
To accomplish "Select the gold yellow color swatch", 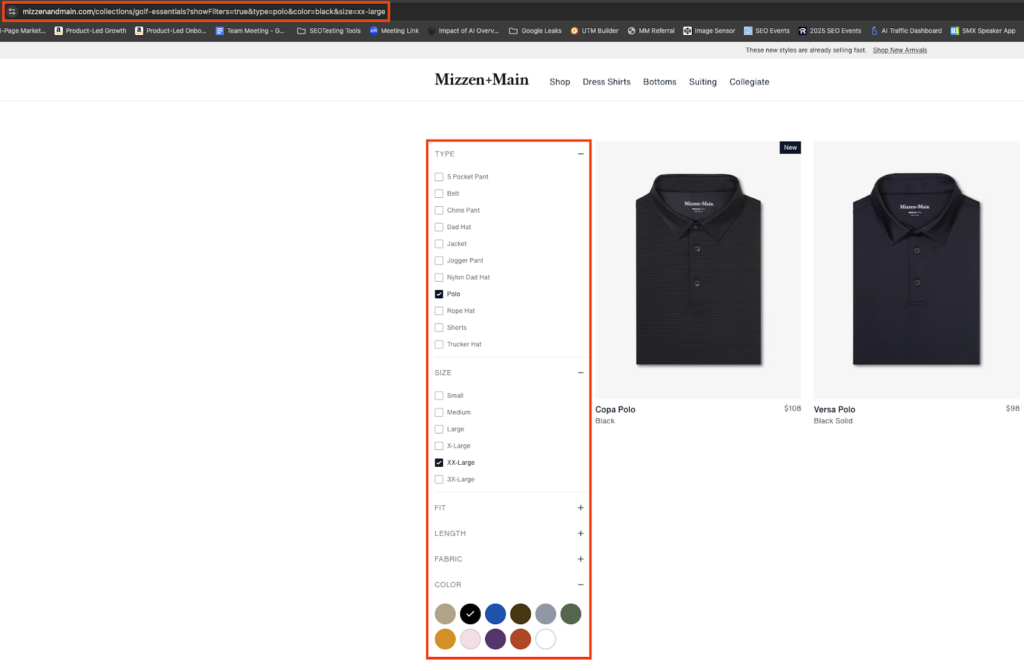I will 445,639.
